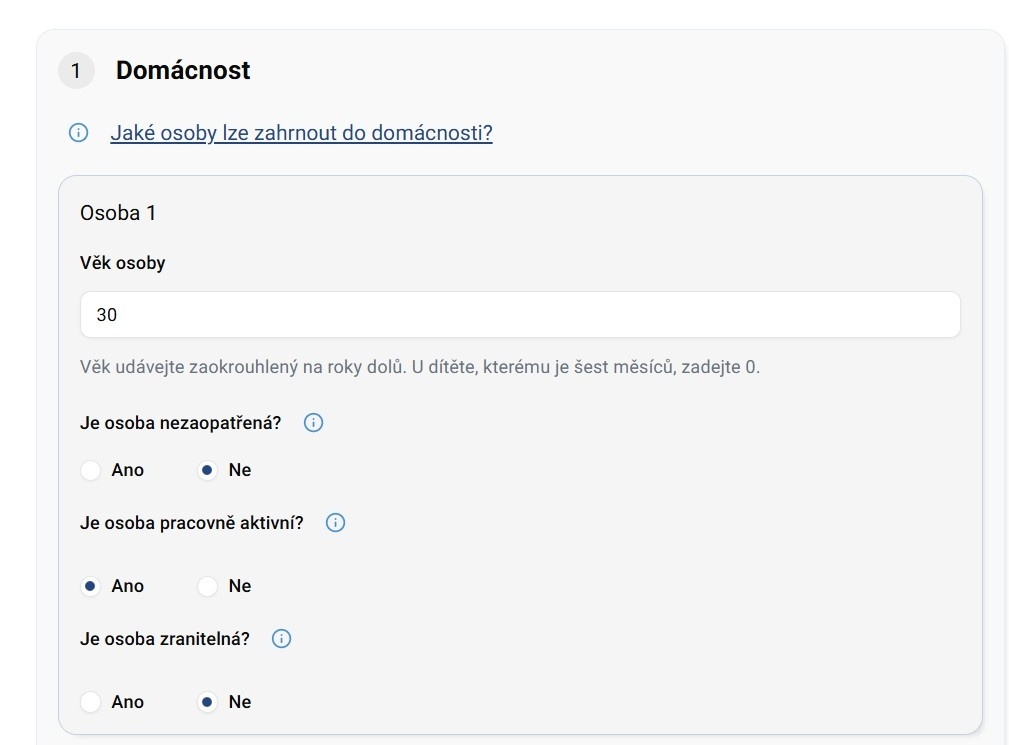The width and height of the screenshot is (1009, 745).
Task: Click info icon beside "Je osoba zranitelná?"
Action: (x=282, y=639)
